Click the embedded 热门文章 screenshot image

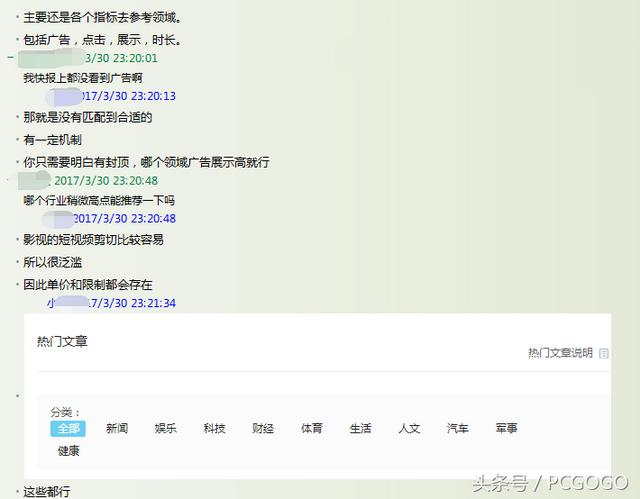pyautogui.click(x=317, y=396)
